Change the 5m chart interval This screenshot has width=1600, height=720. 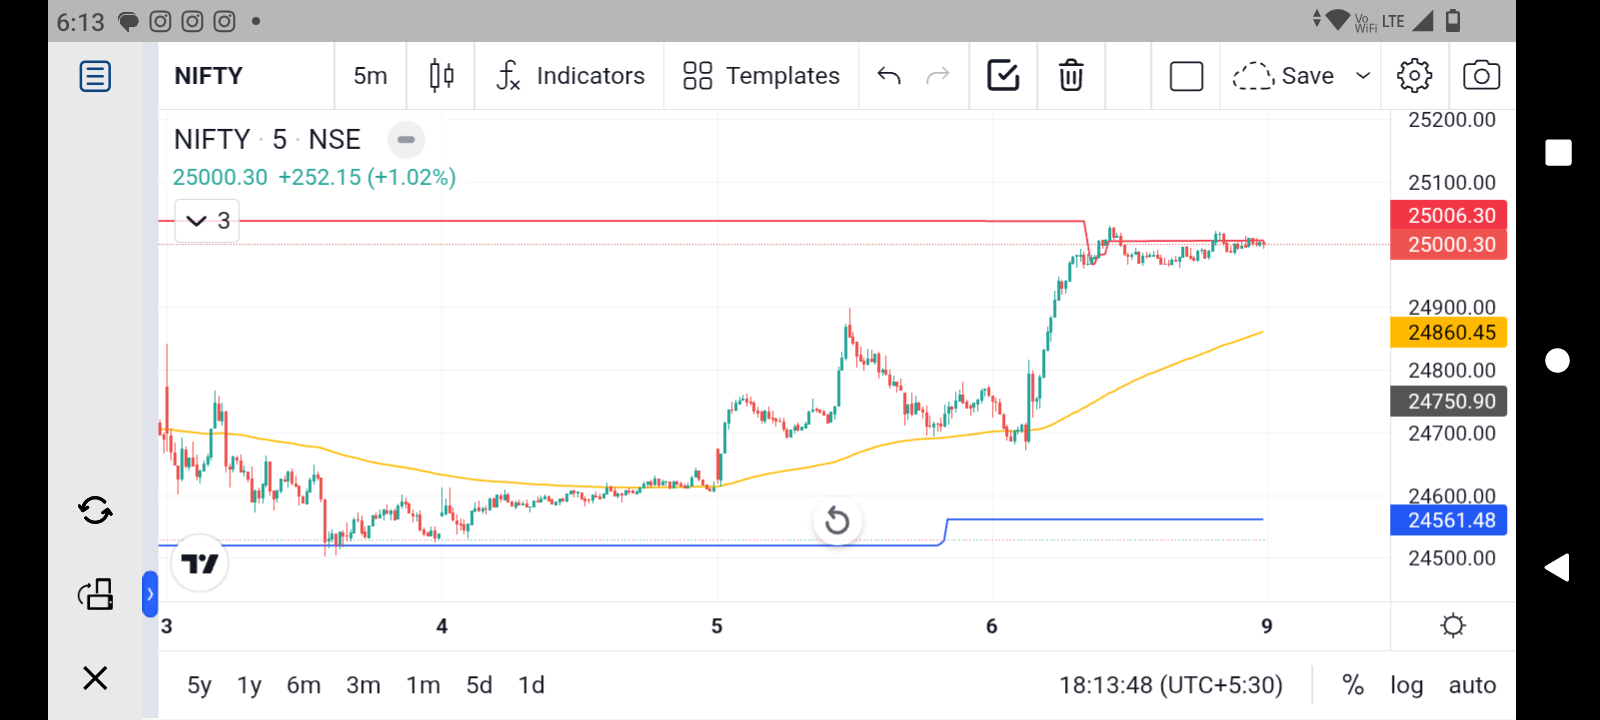(x=370, y=76)
